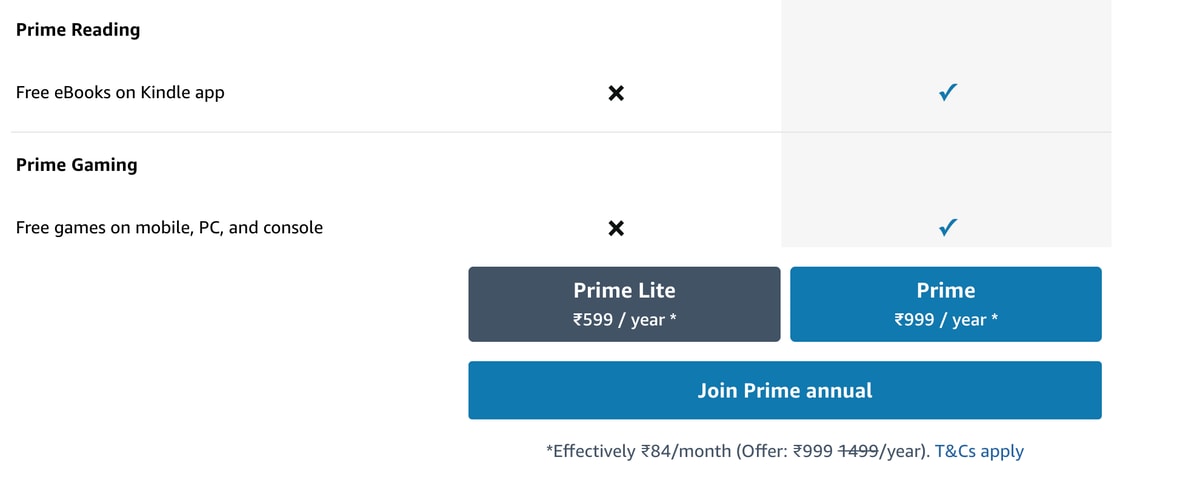Click the ₹599 / year price label

click(624, 320)
